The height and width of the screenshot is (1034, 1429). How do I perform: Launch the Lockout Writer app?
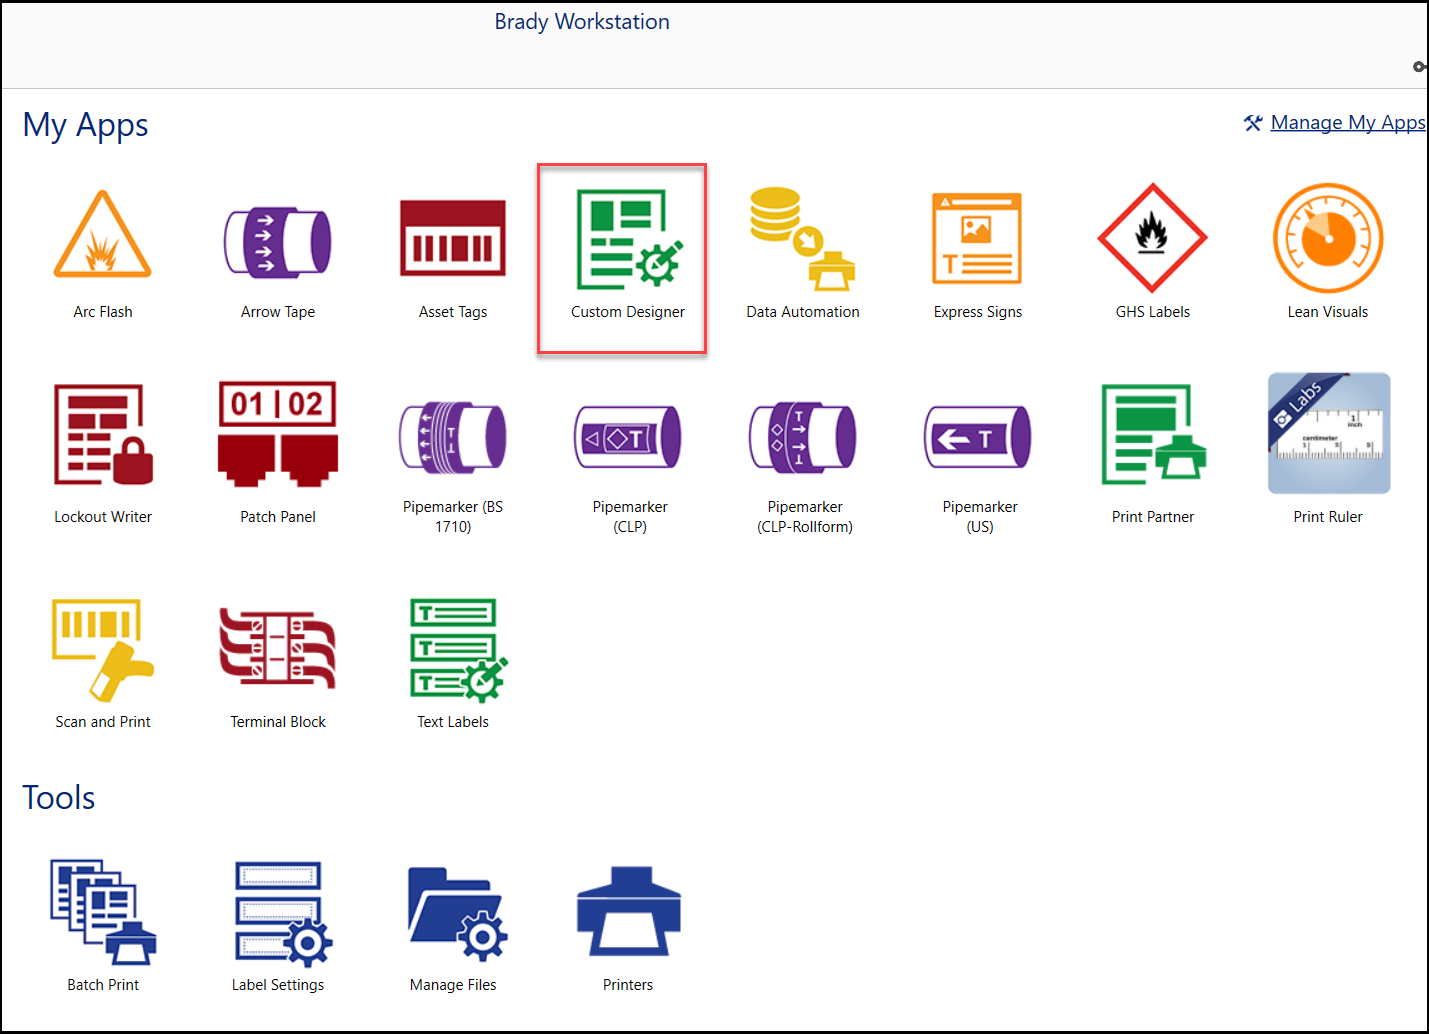pos(102,436)
